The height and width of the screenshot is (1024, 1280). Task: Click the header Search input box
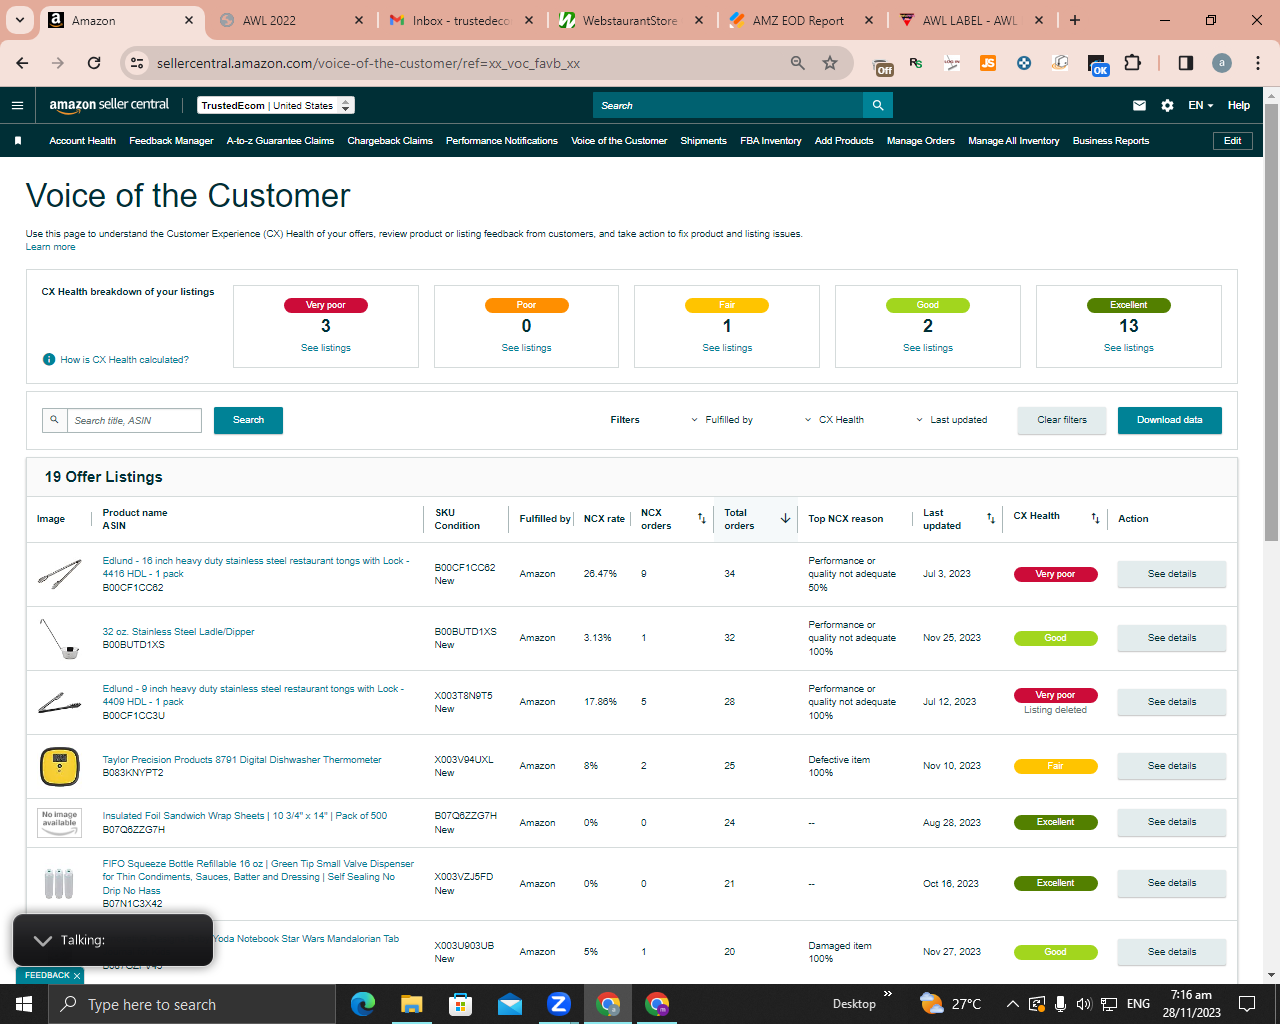tap(728, 105)
